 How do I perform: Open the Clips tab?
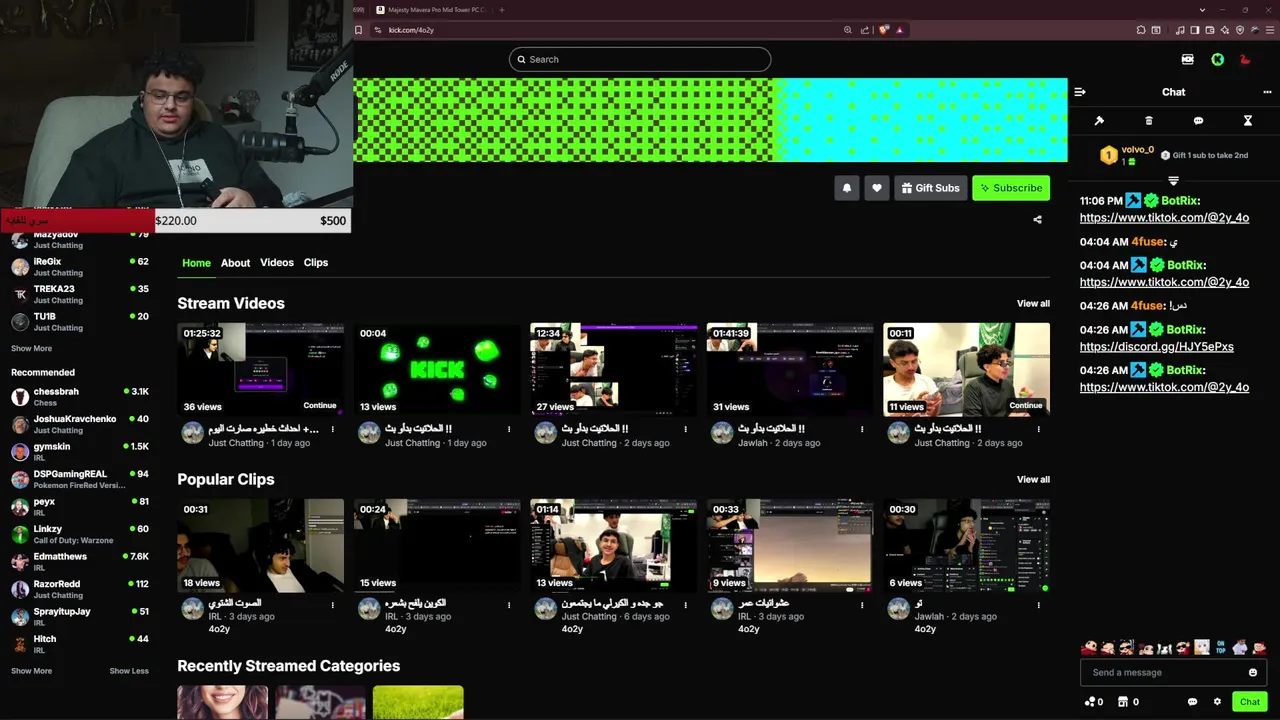316,263
